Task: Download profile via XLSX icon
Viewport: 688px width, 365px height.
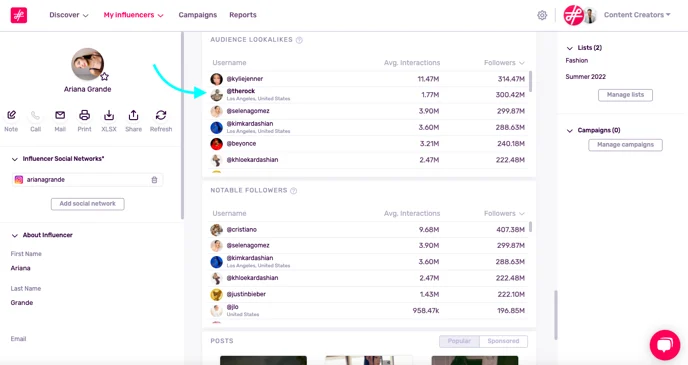Action: (109, 115)
